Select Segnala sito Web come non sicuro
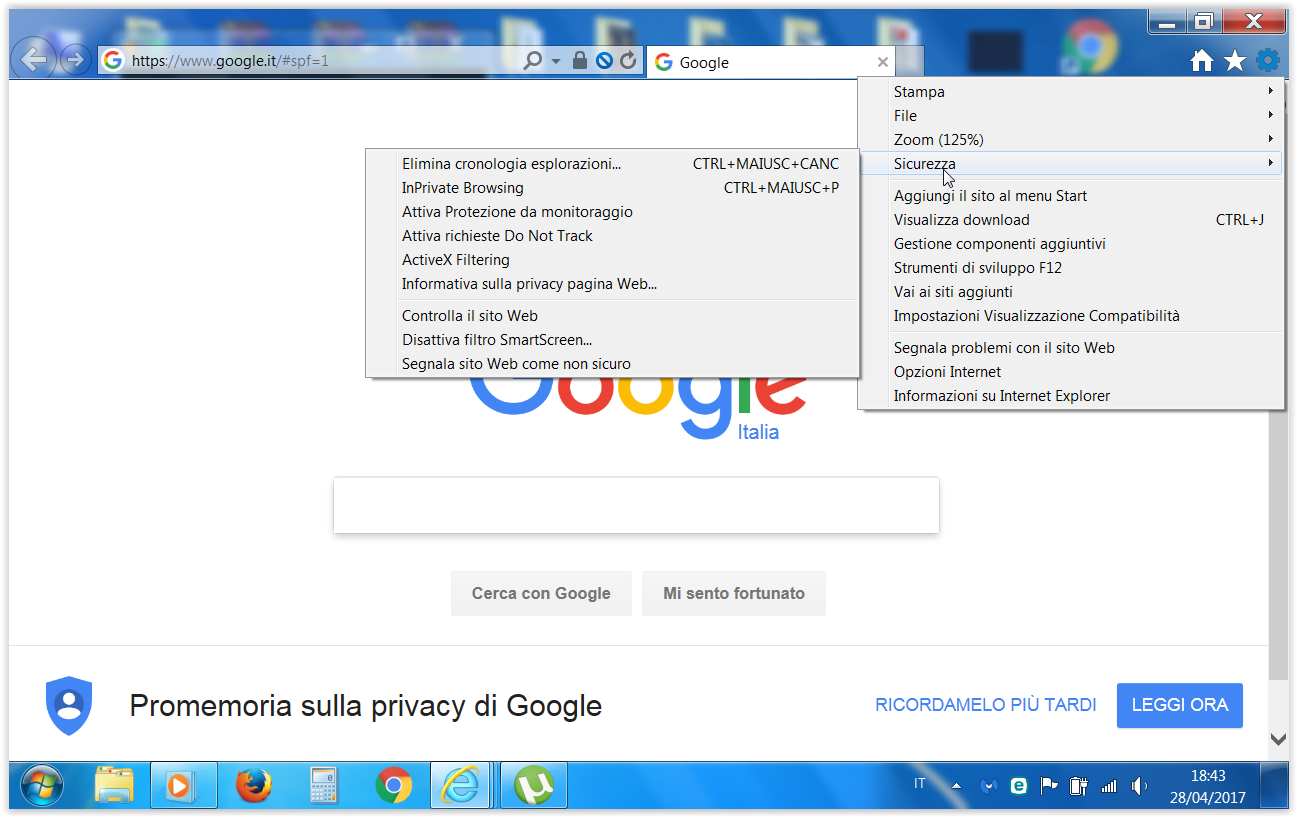 pos(613,363)
